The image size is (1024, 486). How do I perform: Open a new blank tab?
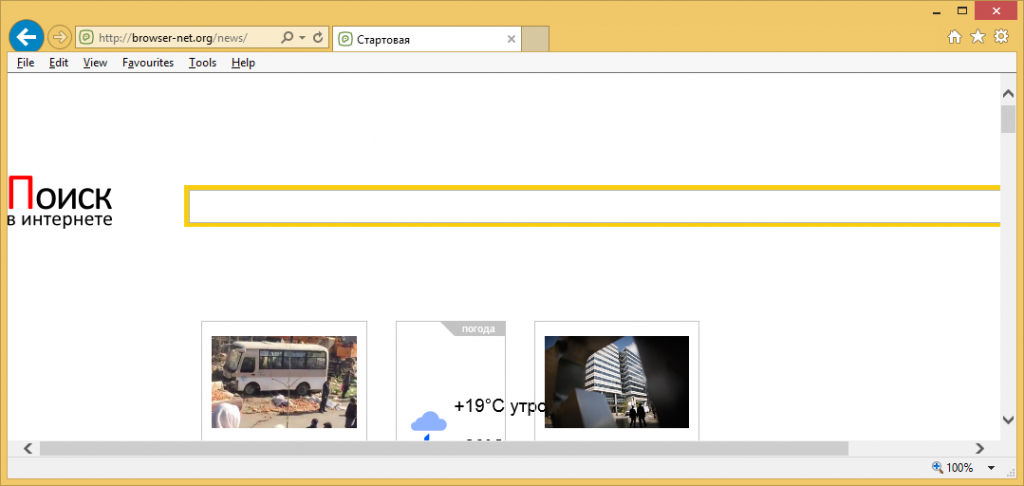point(536,39)
